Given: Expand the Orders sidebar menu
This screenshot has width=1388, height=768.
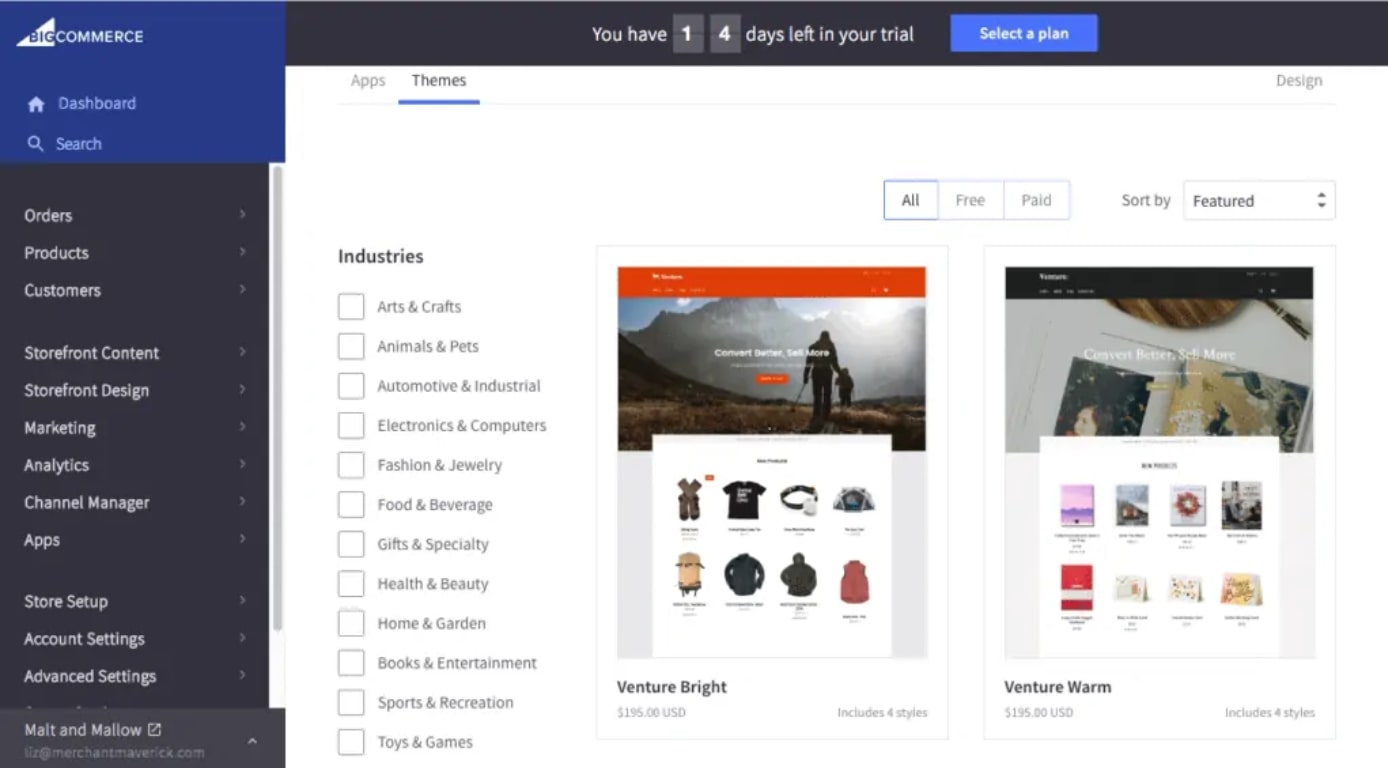Looking at the screenshot, I should point(242,215).
